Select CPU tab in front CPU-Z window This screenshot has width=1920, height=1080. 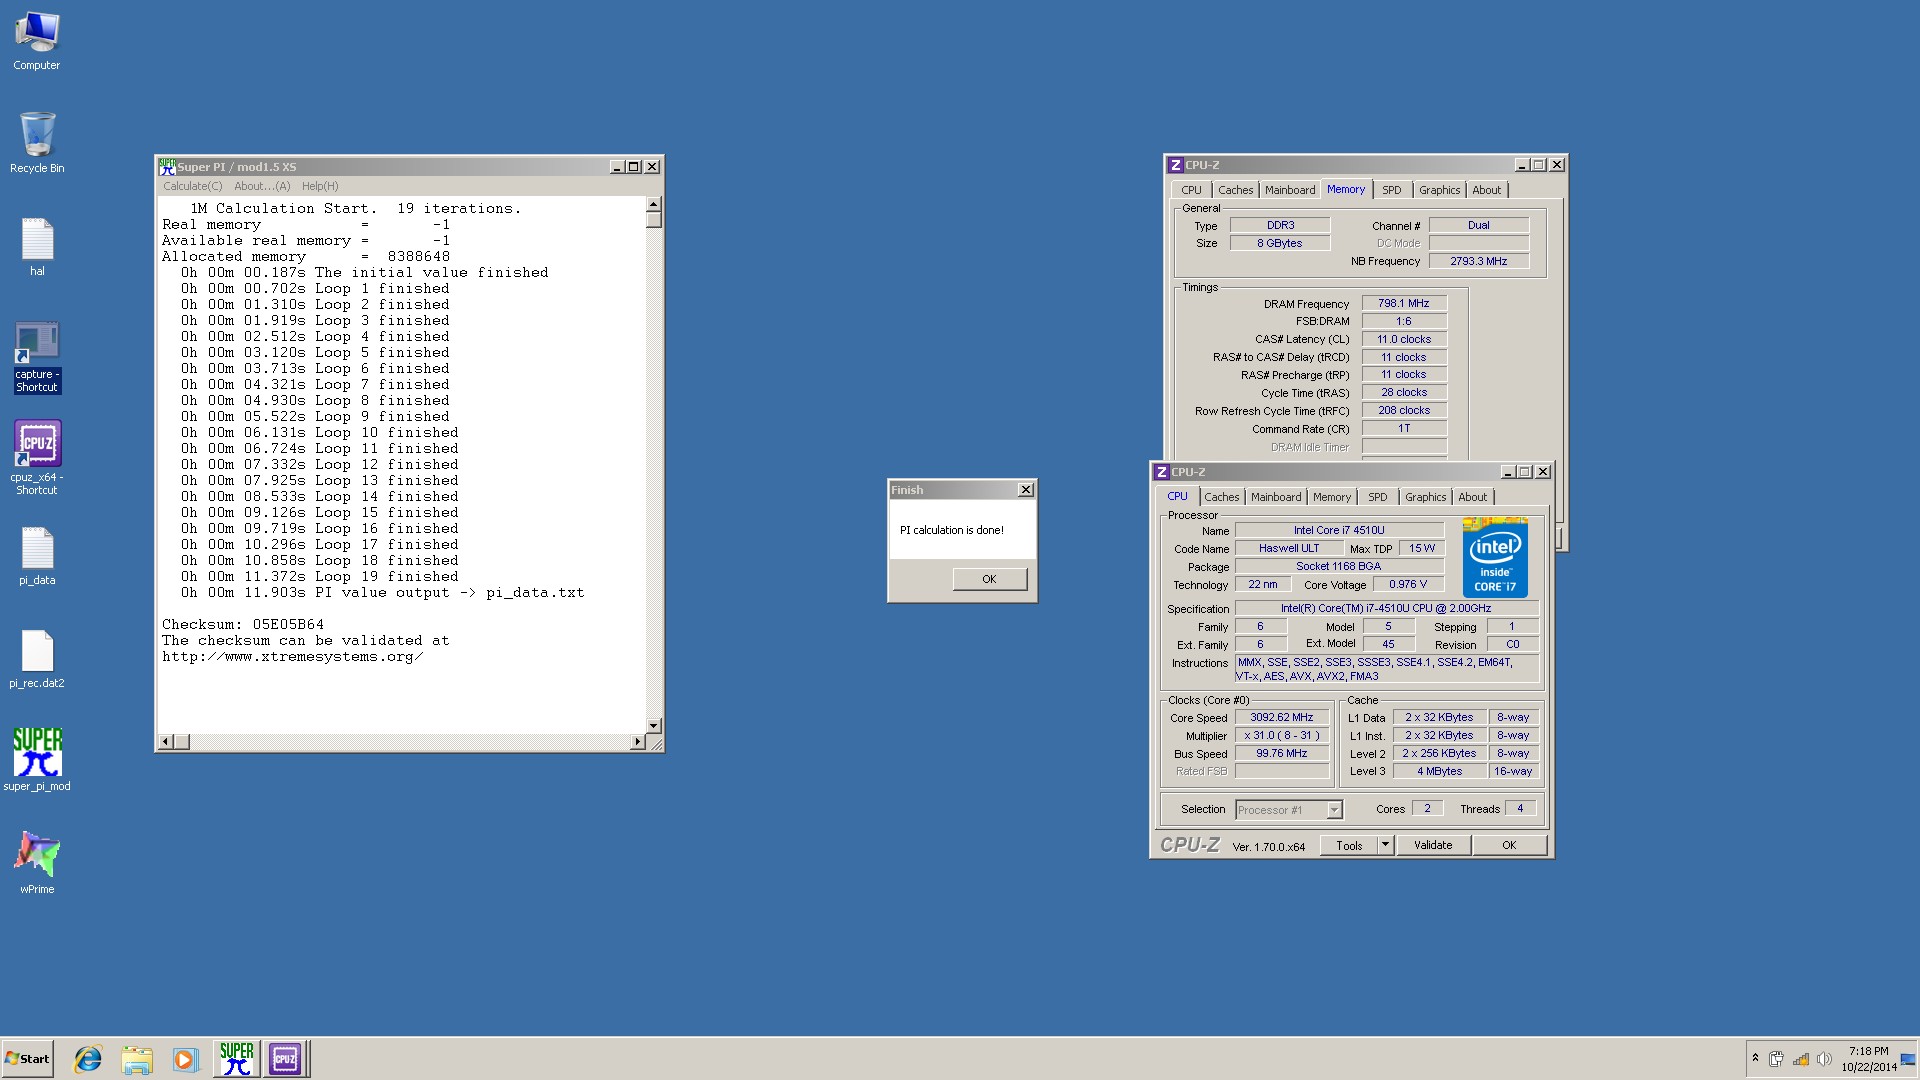point(1178,496)
